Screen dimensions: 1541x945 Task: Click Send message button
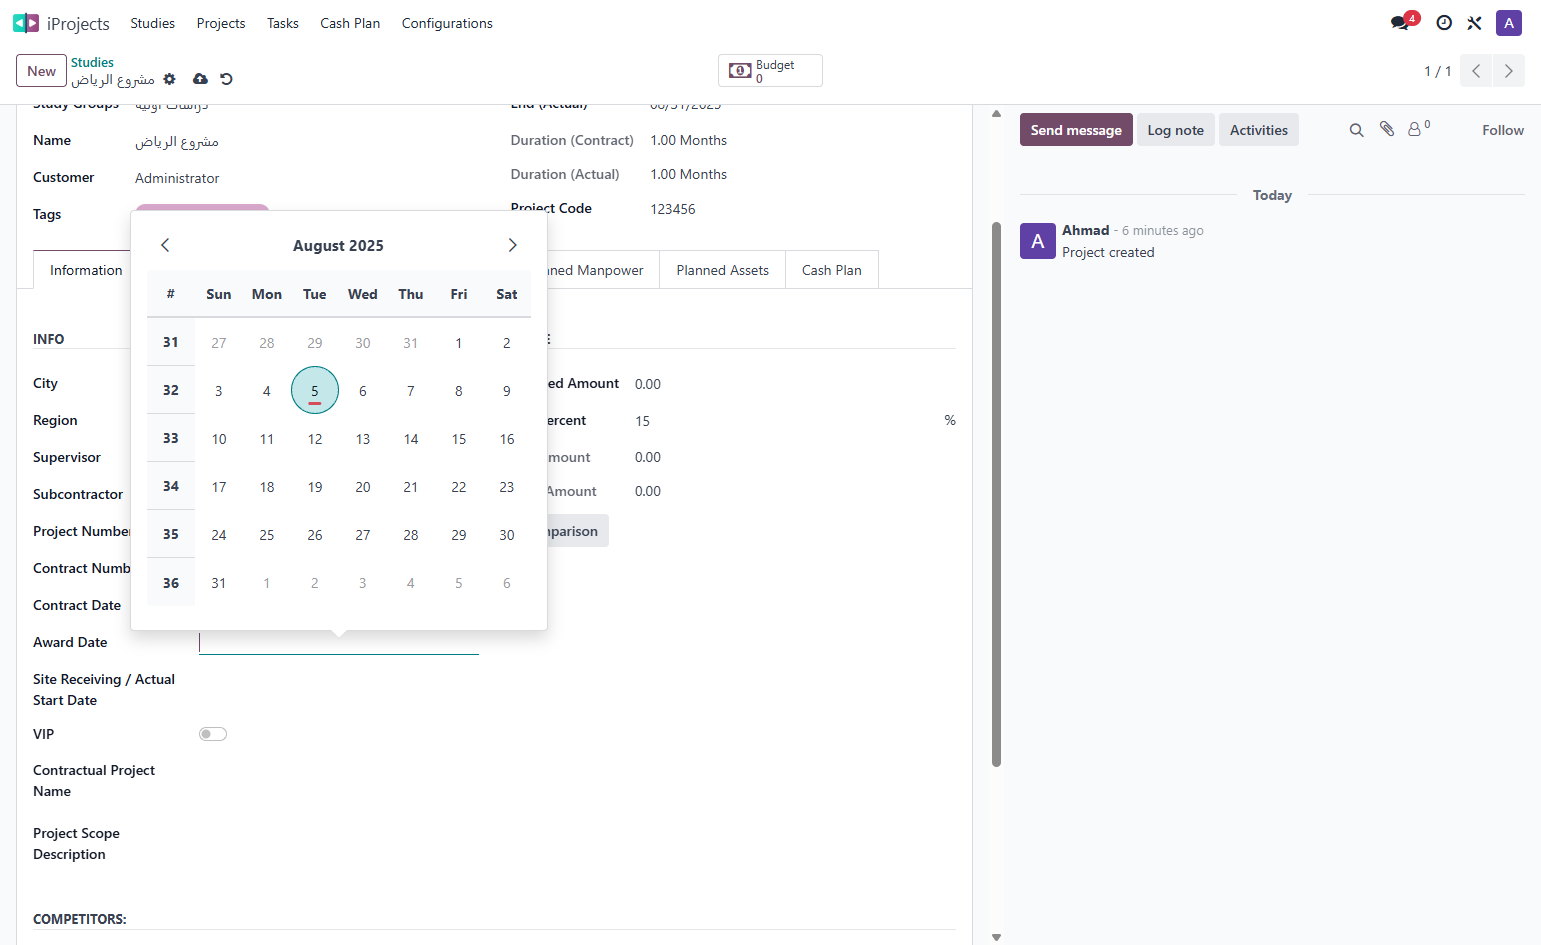click(1076, 130)
